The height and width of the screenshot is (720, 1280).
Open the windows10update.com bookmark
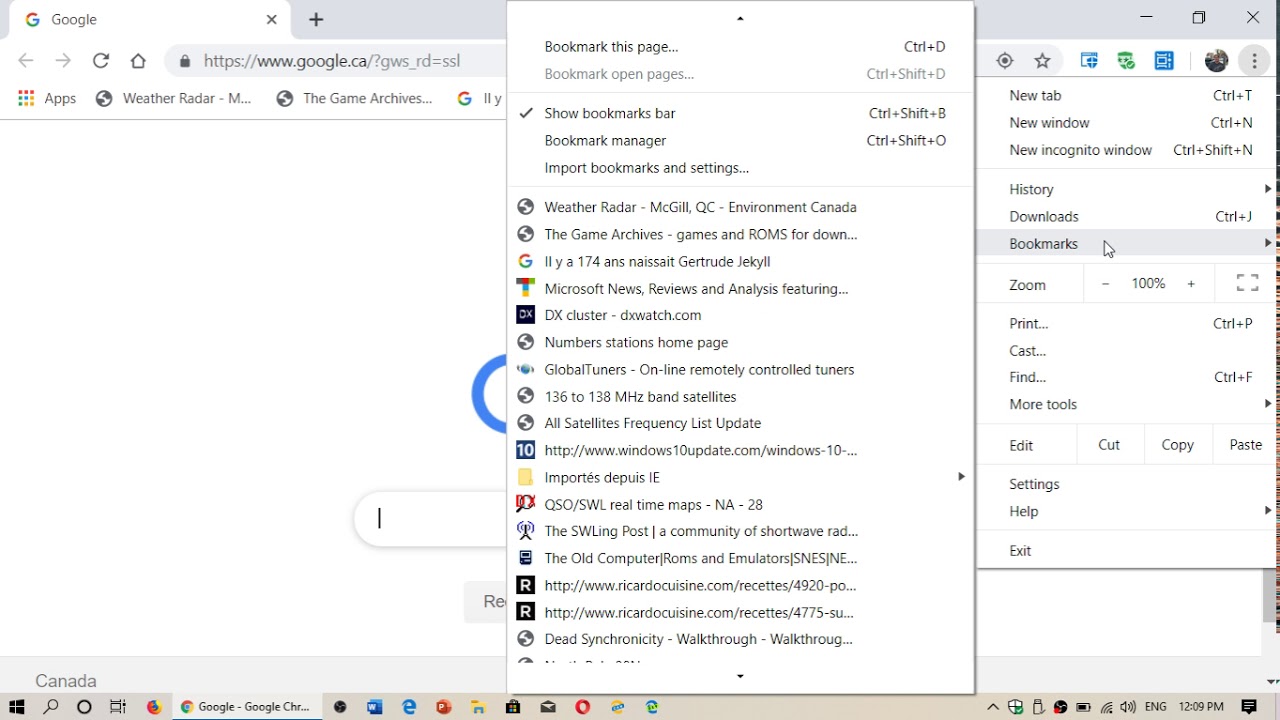[x=740, y=450]
